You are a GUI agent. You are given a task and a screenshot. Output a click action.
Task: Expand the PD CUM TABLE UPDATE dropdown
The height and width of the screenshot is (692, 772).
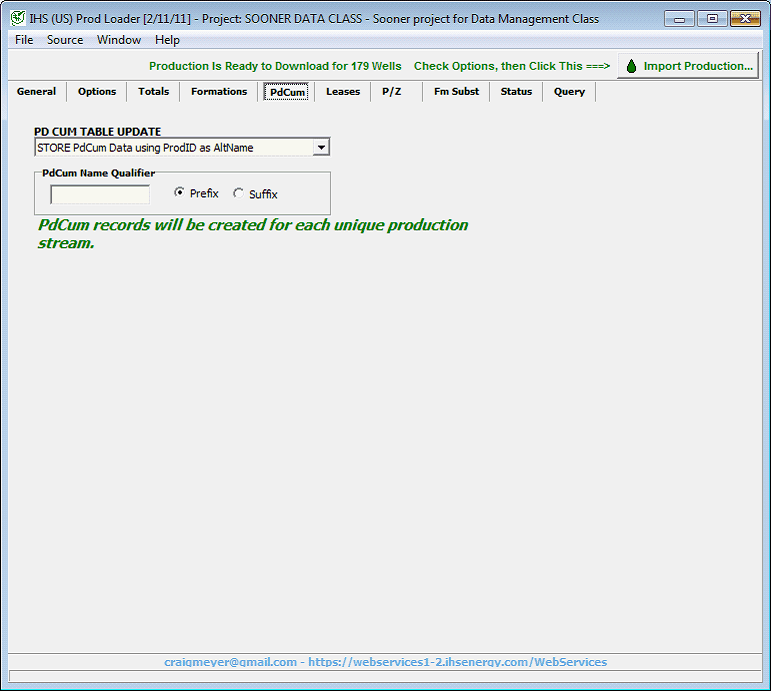coord(320,148)
